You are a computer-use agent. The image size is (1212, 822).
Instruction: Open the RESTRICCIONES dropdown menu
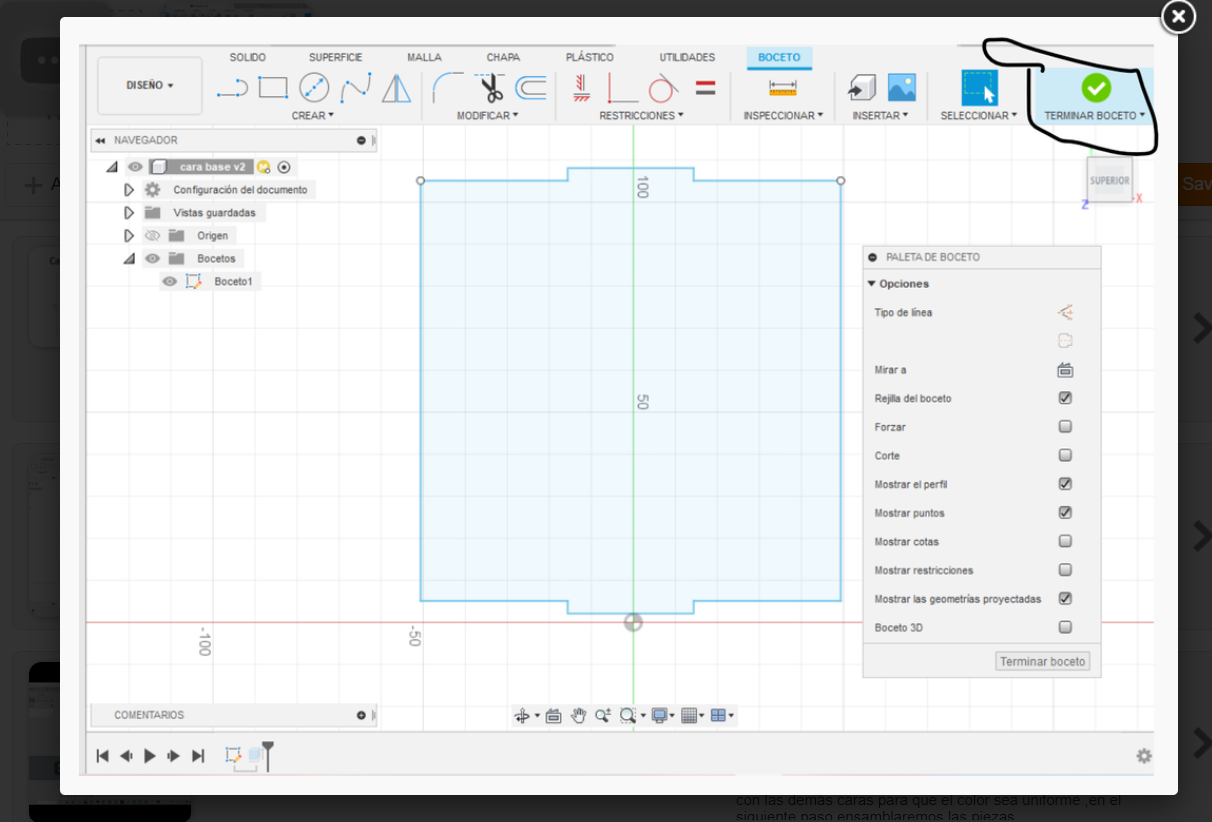click(642, 116)
